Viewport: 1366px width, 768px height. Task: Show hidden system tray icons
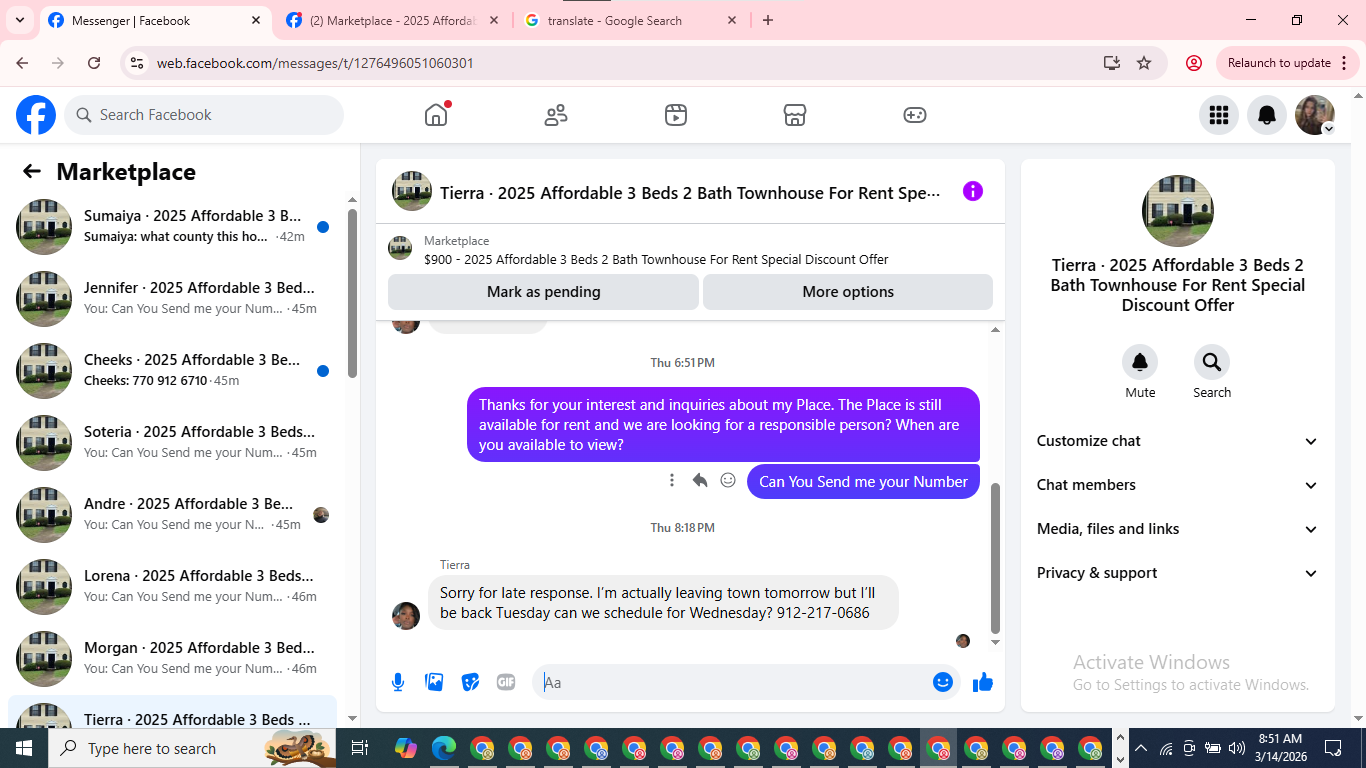point(1140,748)
